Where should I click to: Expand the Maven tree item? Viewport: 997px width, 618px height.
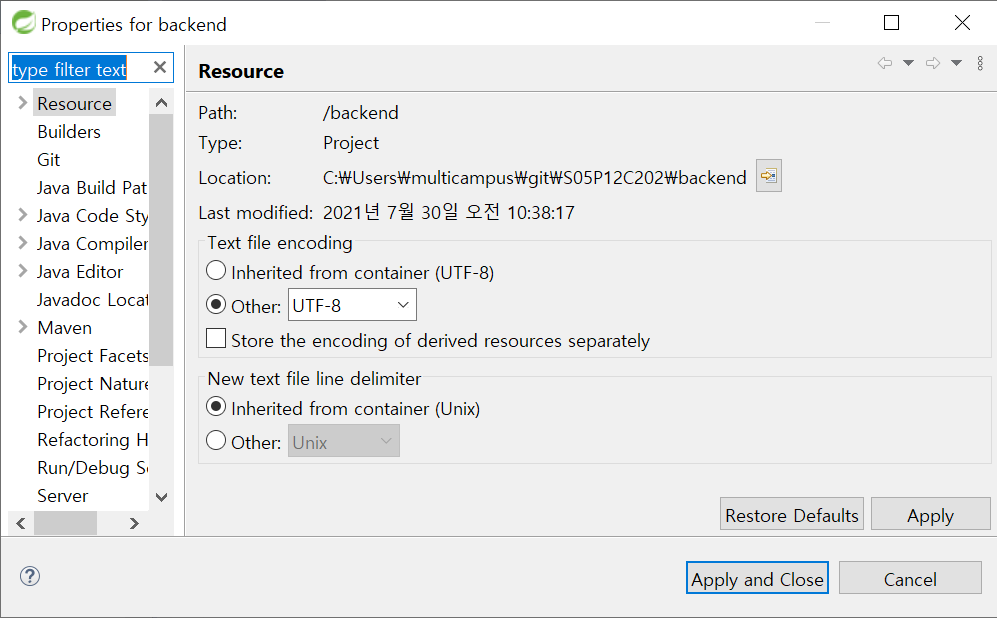click(20, 327)
